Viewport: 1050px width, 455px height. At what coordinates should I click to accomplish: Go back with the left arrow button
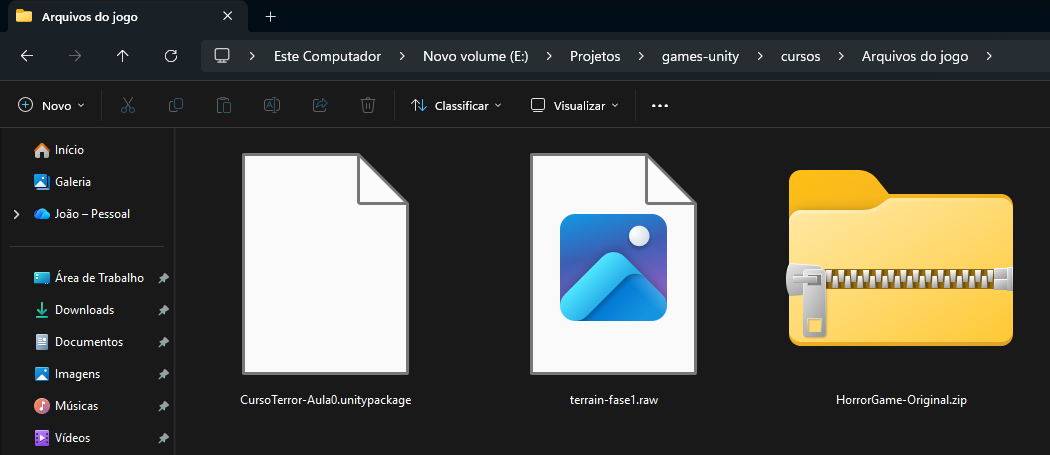click(x=27, y=56)
